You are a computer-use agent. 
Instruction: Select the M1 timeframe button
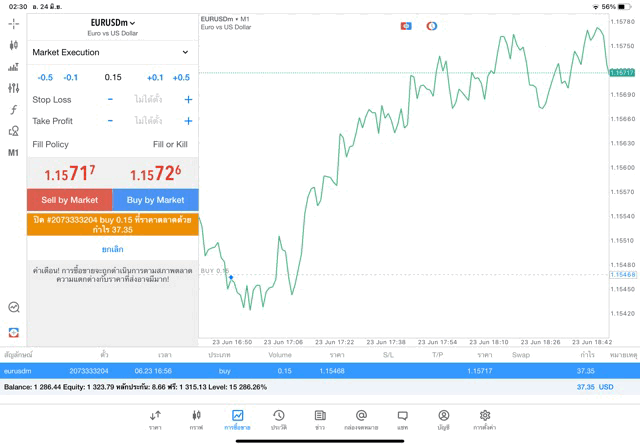tap(13, 153)
